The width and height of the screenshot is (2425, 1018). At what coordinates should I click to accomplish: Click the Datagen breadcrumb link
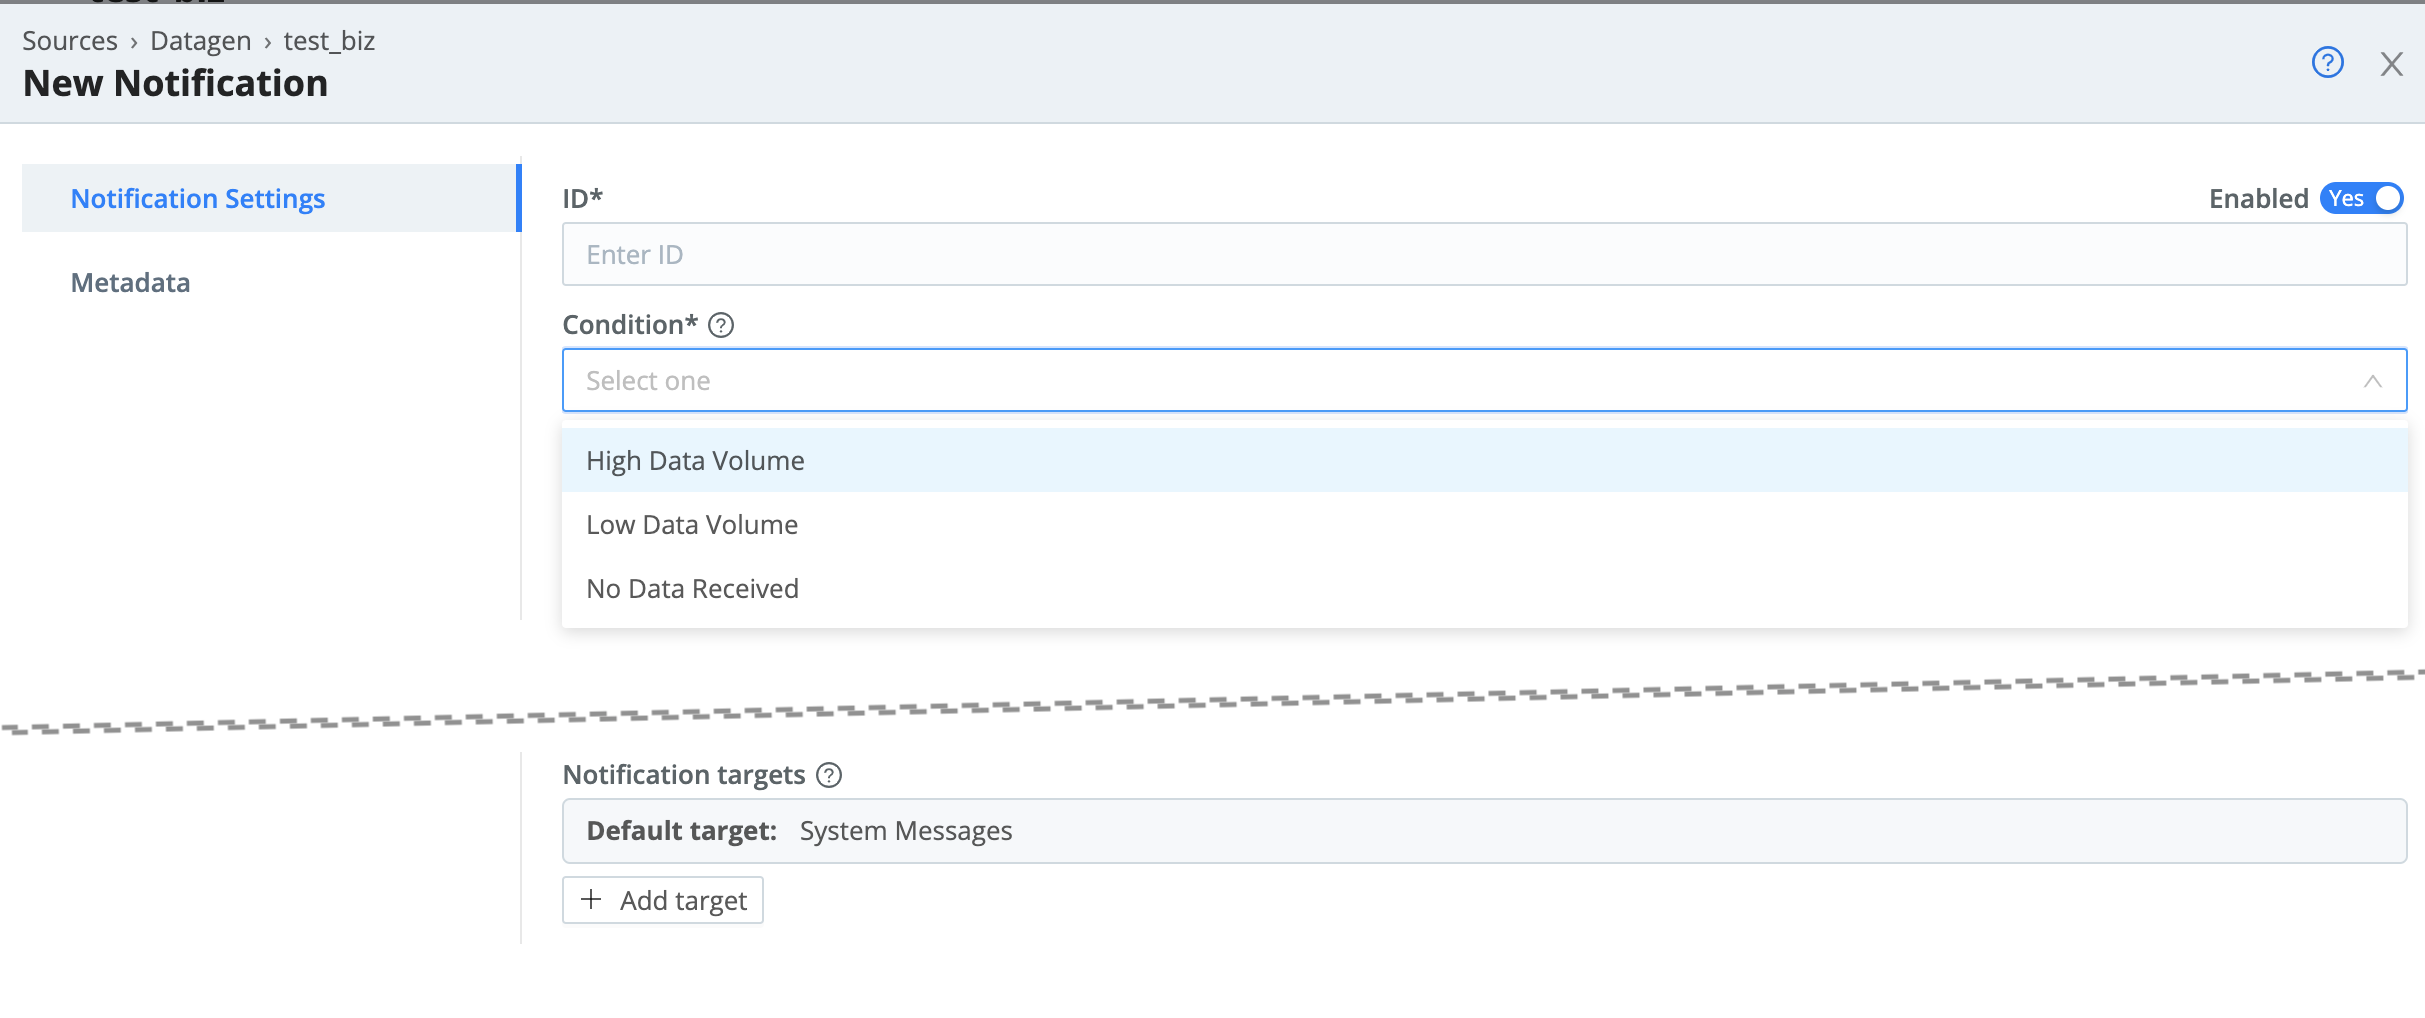[x=200, y=40]
